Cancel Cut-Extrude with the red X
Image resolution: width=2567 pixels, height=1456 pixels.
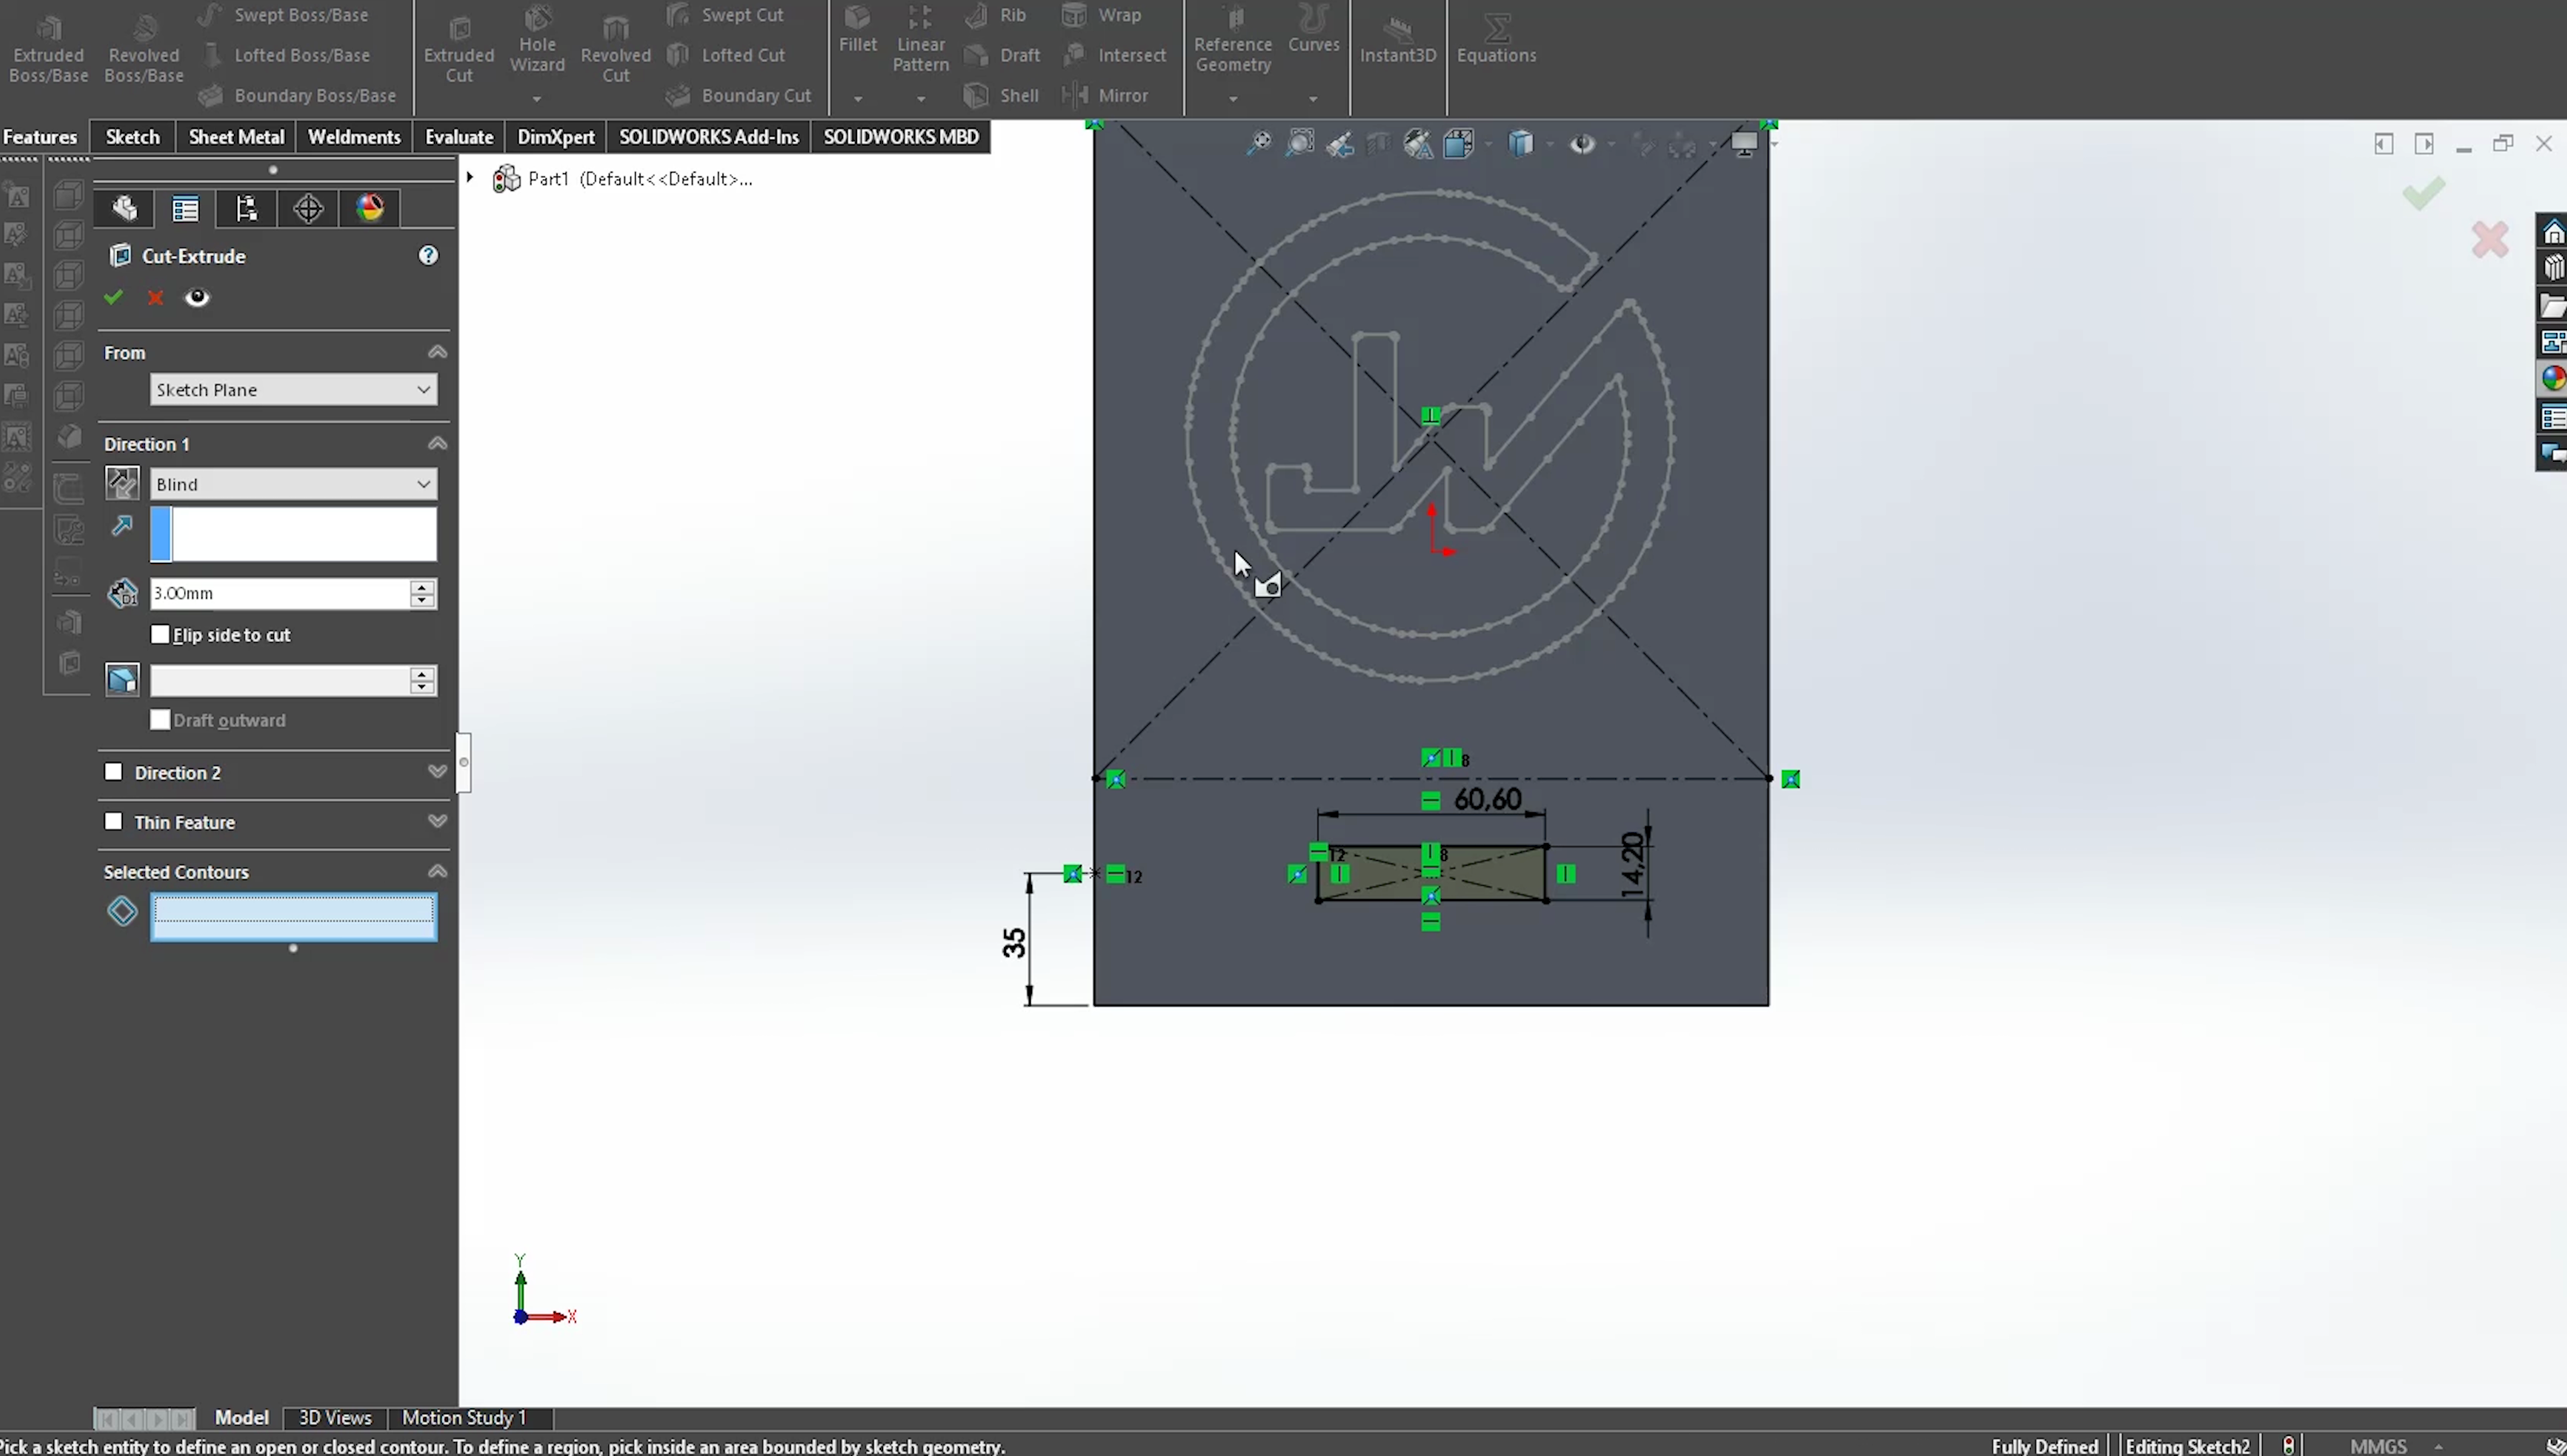[x=155, y=297]
